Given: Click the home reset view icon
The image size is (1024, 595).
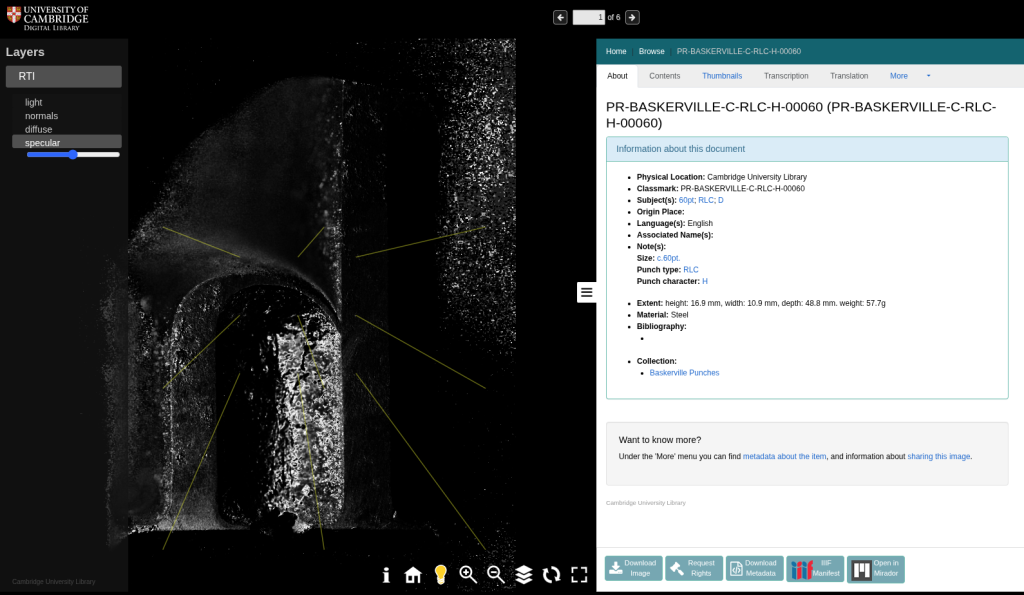Looking at the screenshot, I should click(413, 574).
